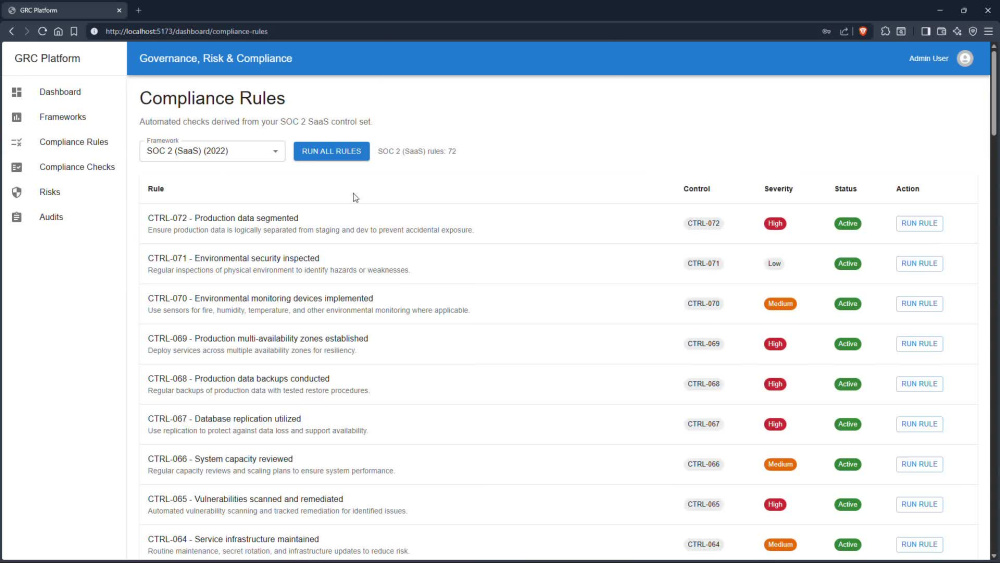Click 'SOC 2 (SaaS) rules: 72' text
This screenshot has height=563, width=1000.
click(416, 151)
